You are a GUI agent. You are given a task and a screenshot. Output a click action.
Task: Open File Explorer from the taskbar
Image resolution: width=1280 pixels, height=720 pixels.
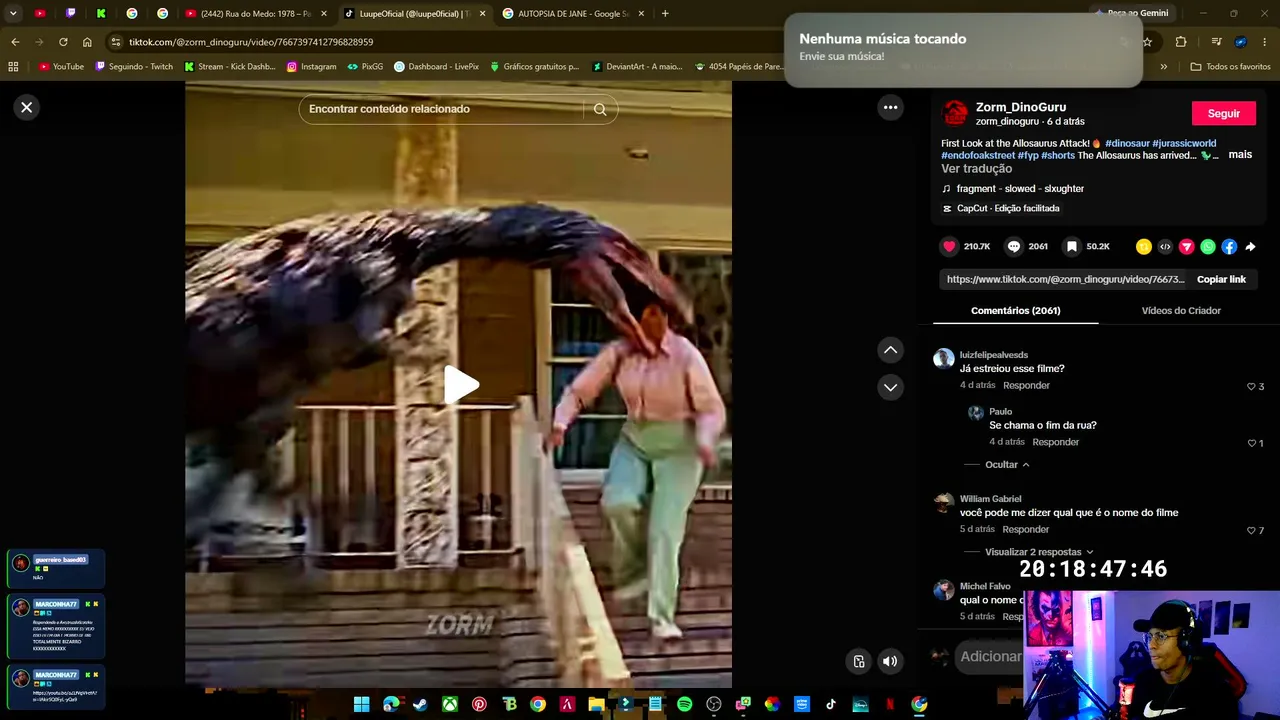[596, 704]
